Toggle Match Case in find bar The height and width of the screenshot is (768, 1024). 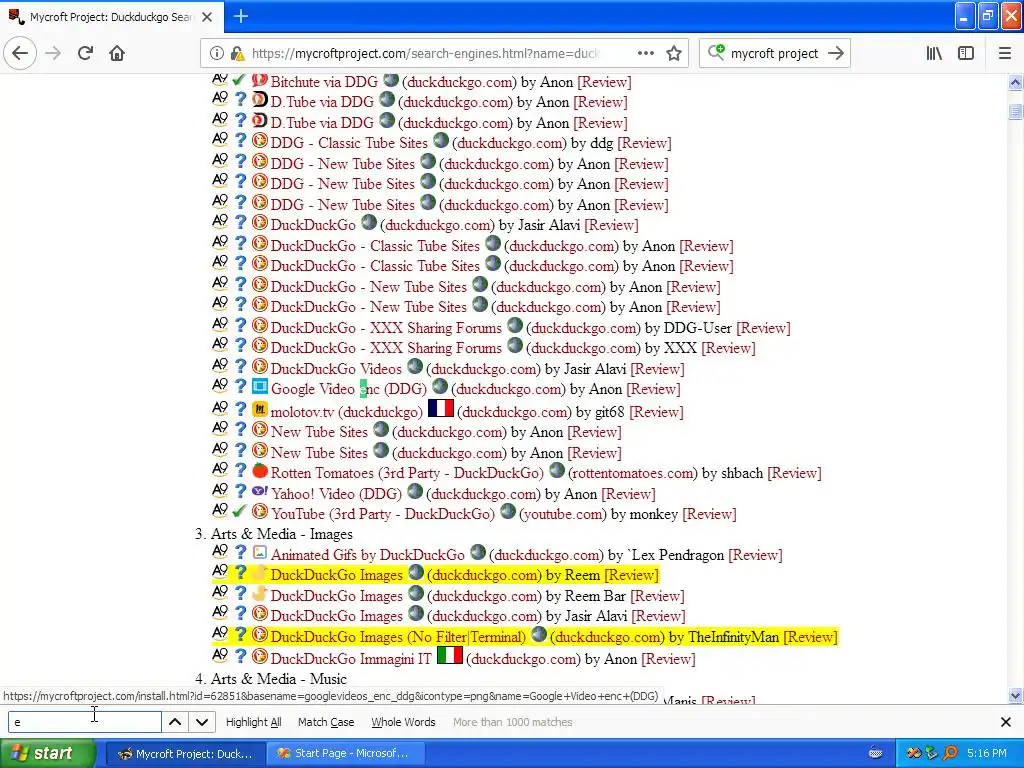326,722
